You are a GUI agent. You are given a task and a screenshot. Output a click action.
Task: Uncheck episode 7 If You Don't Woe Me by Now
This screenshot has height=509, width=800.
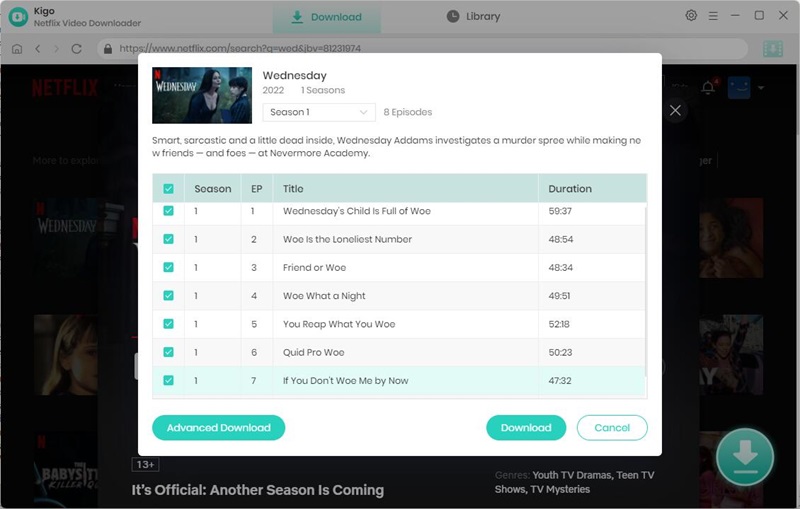pyautogui.click(x=168, y=380)
